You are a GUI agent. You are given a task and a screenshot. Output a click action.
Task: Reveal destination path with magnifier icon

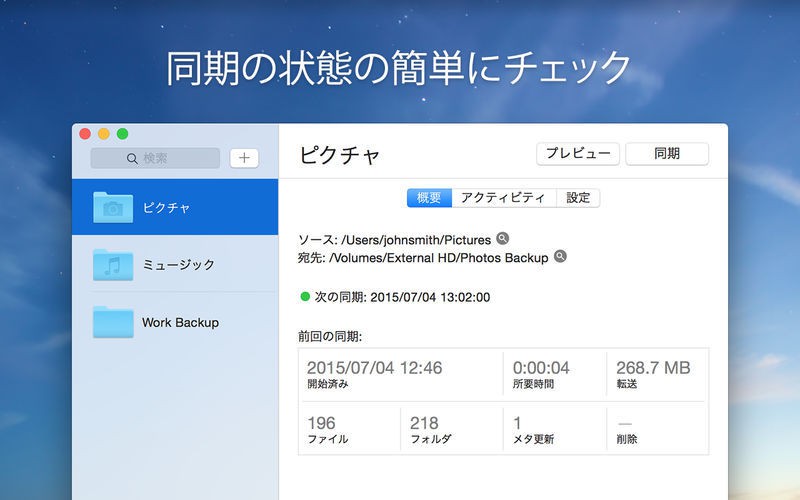[x=560, y=257]
